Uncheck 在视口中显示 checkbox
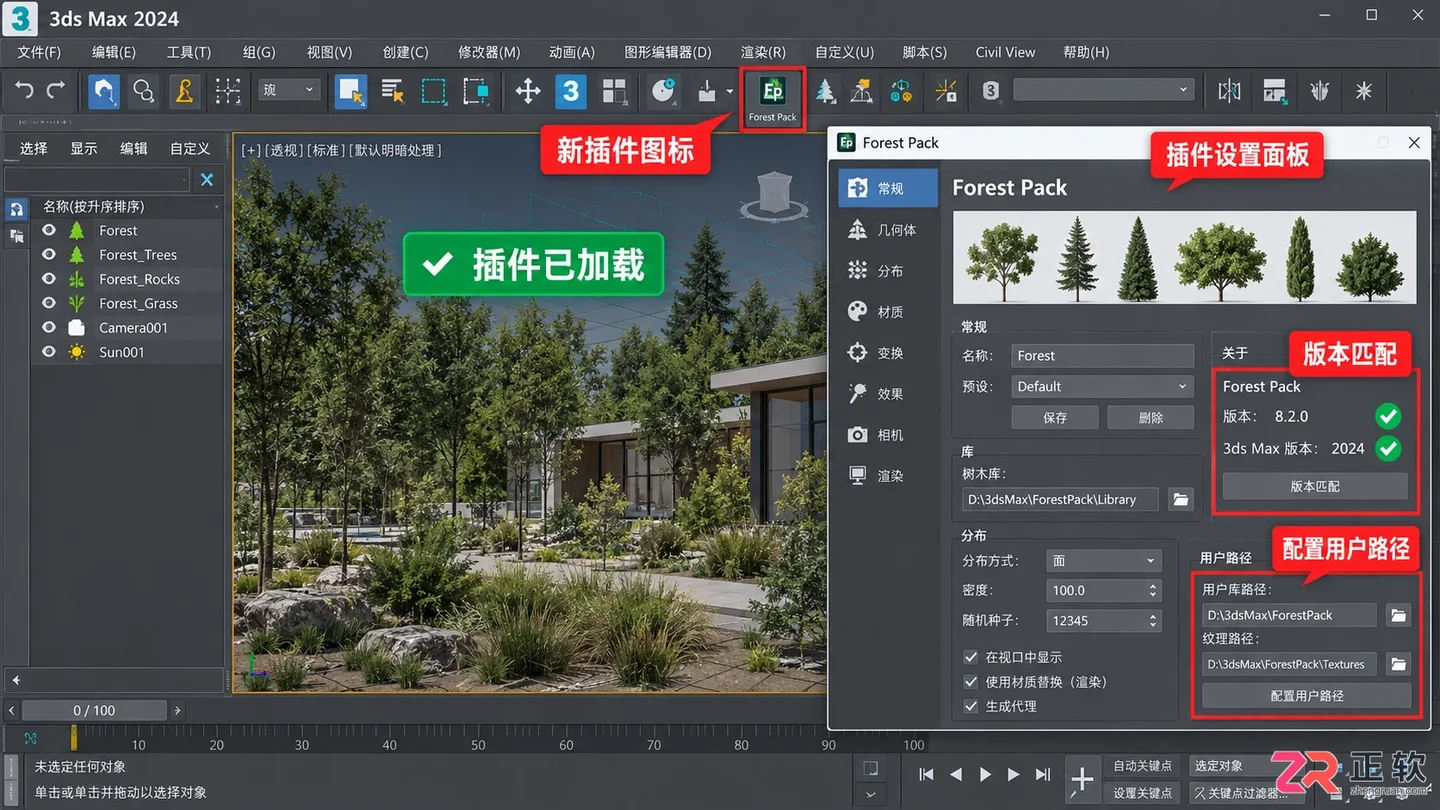This screenshot has width=1440, height=810. click(970, 657)
